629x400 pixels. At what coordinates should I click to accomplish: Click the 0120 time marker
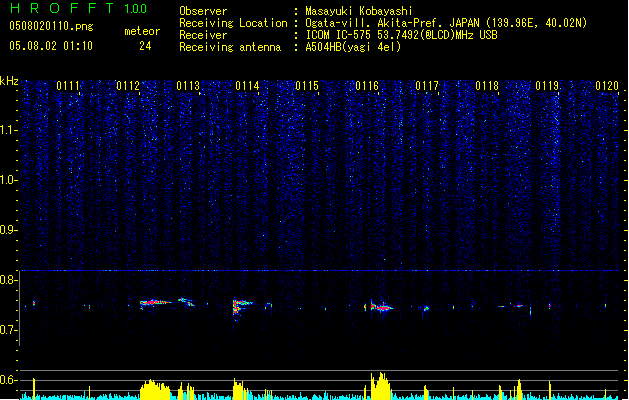pyautogui.click(x=607, y=86)
